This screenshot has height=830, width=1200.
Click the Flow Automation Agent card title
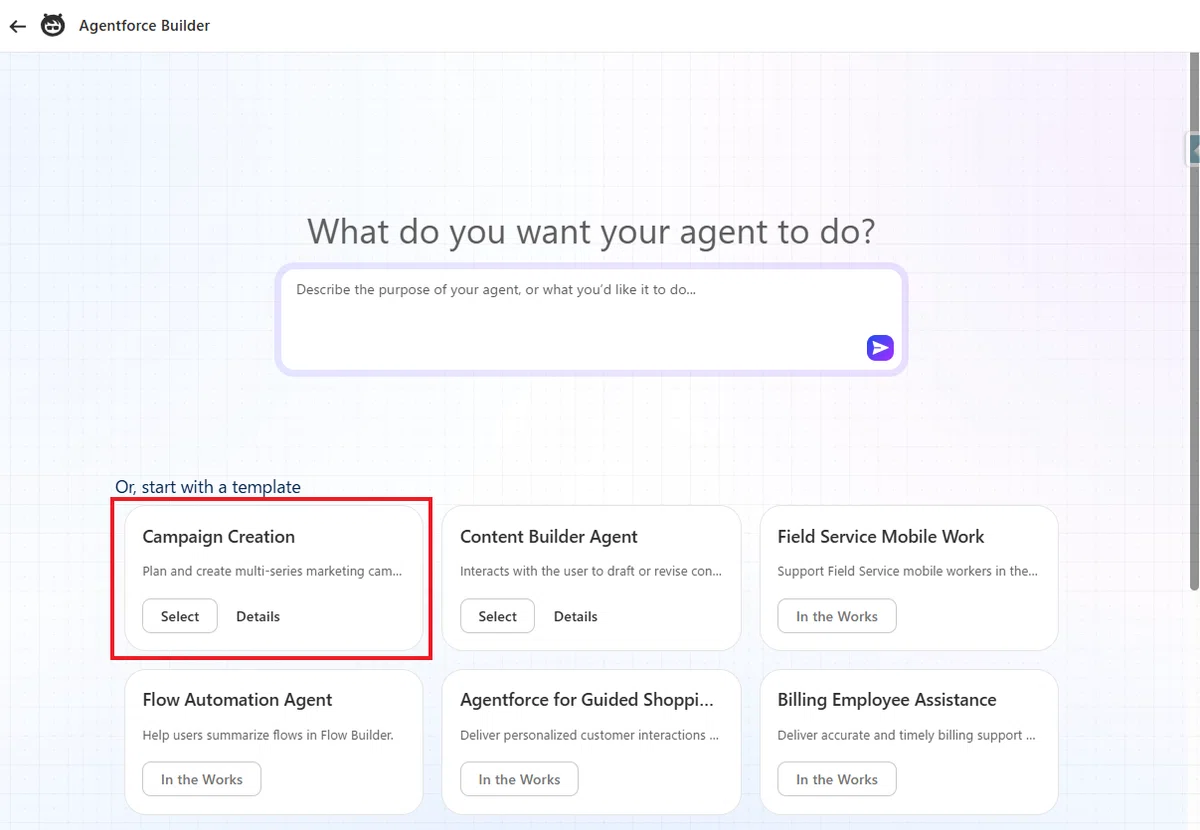tap(237, 700)
